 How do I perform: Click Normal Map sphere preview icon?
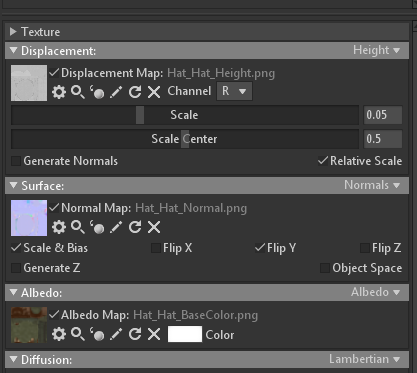(x=97, y=227)
